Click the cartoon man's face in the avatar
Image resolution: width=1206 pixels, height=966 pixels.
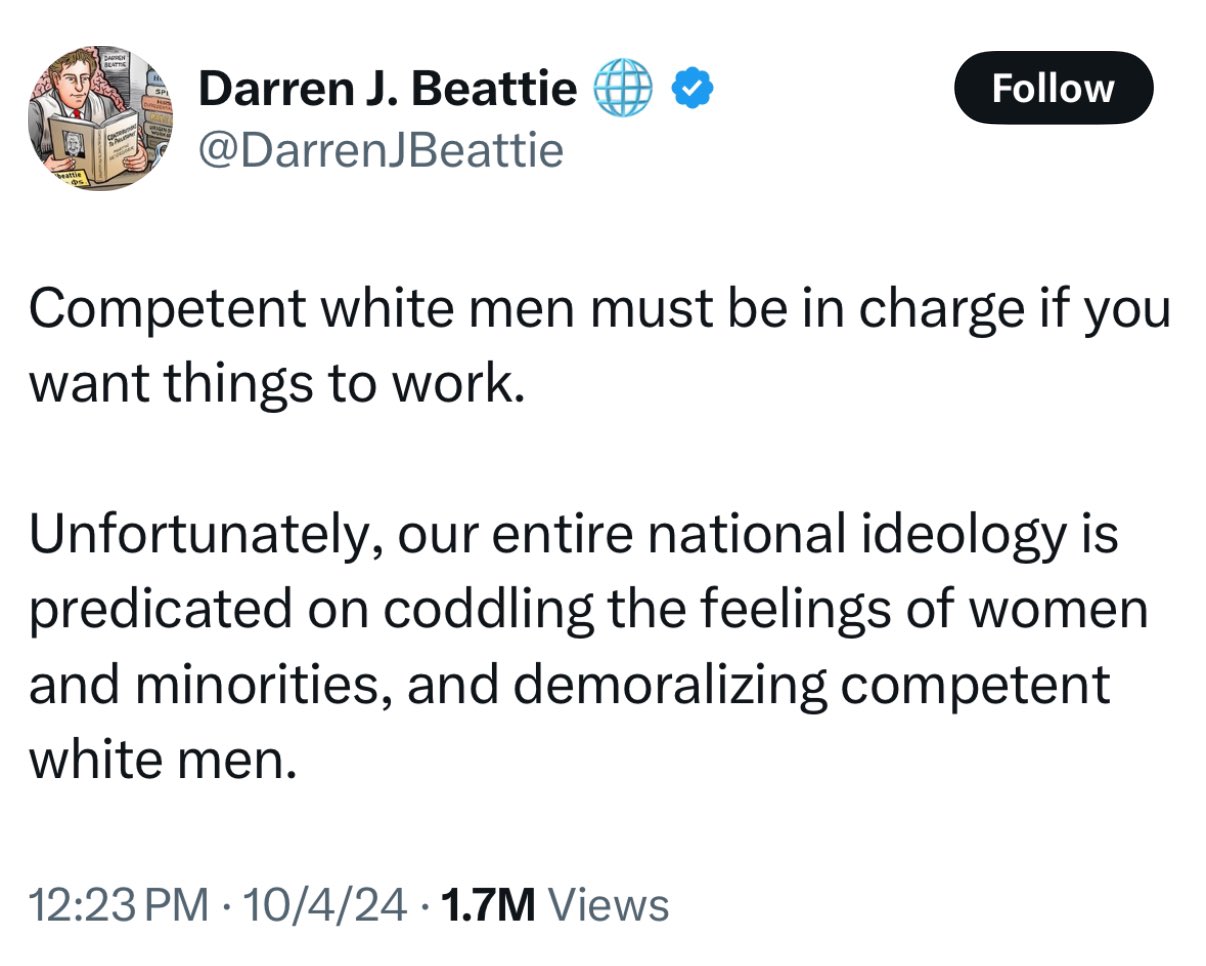76,81
